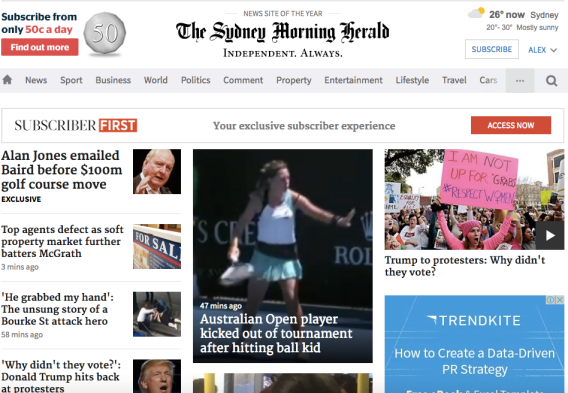This screenshot has height=393, width=568.
Task: Click the weather cloud and sun icon
Action: pyautogui.click(x=476, y=13)
